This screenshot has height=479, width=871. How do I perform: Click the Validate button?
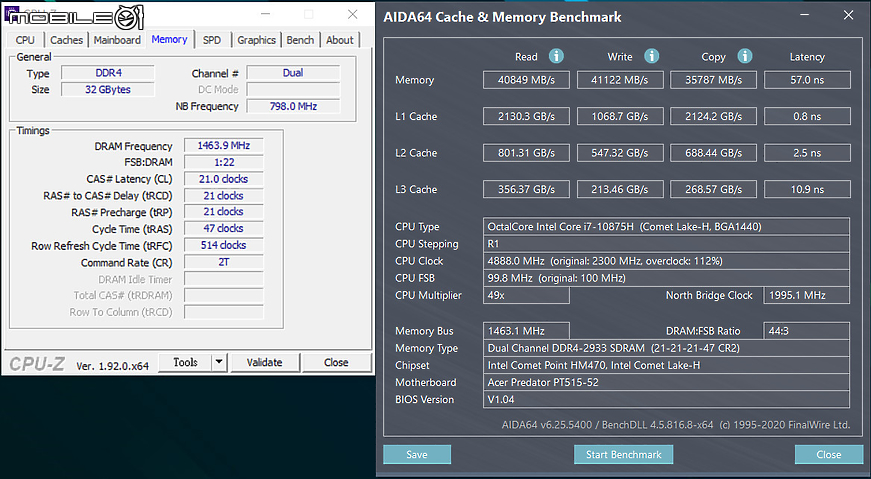264,362
